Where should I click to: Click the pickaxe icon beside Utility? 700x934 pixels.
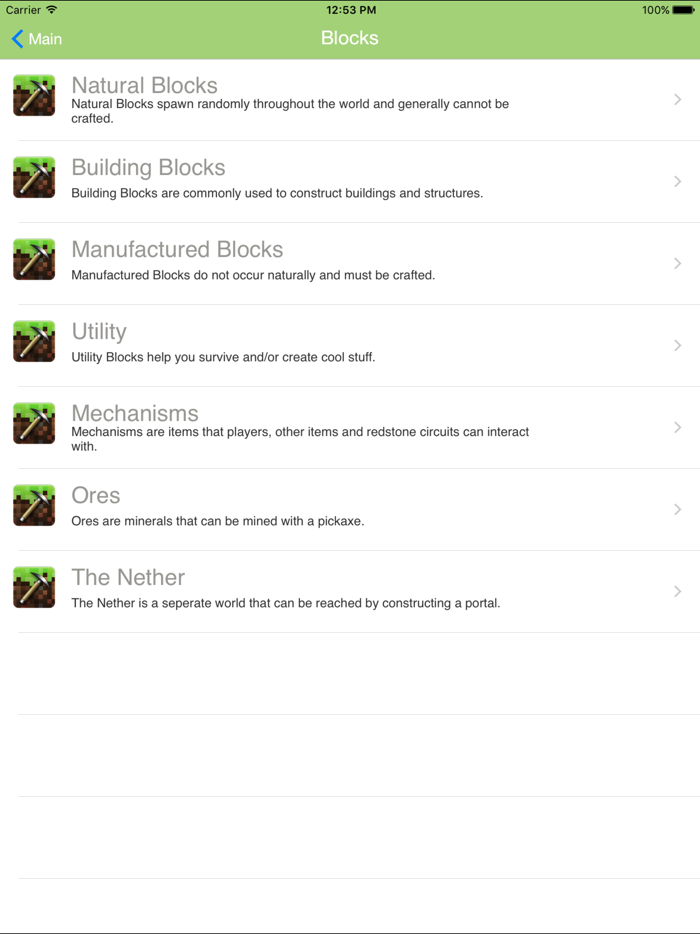click(x=33, y=342)
